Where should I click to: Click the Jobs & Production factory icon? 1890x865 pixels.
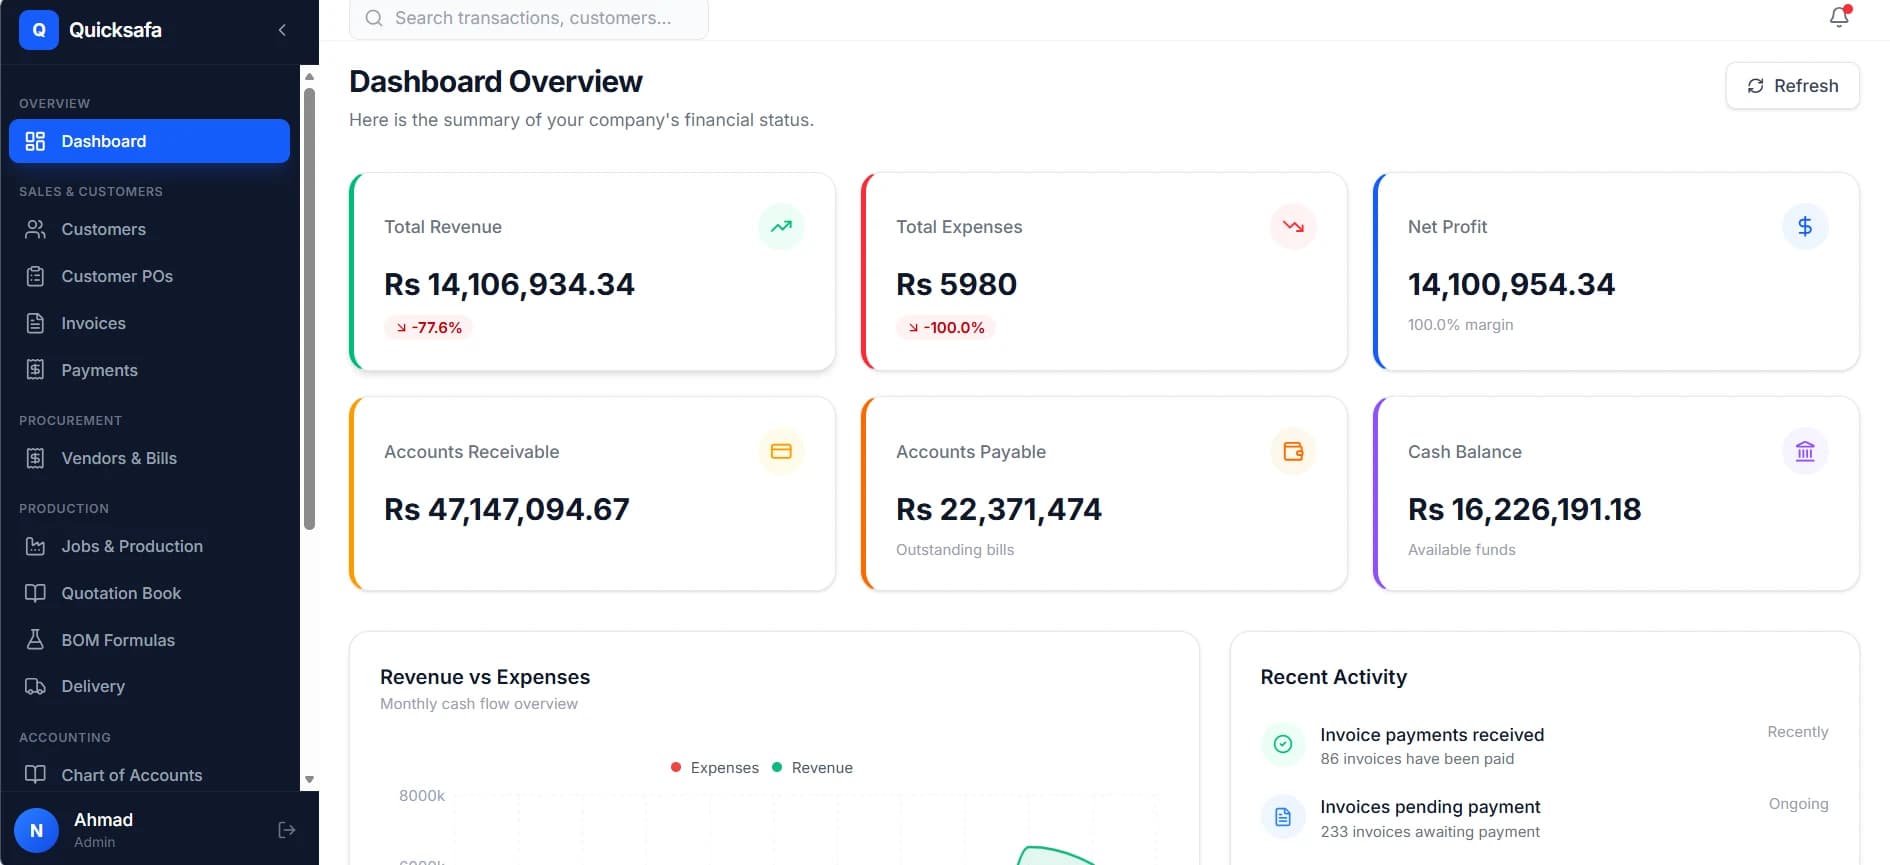[x=35, y=546]
